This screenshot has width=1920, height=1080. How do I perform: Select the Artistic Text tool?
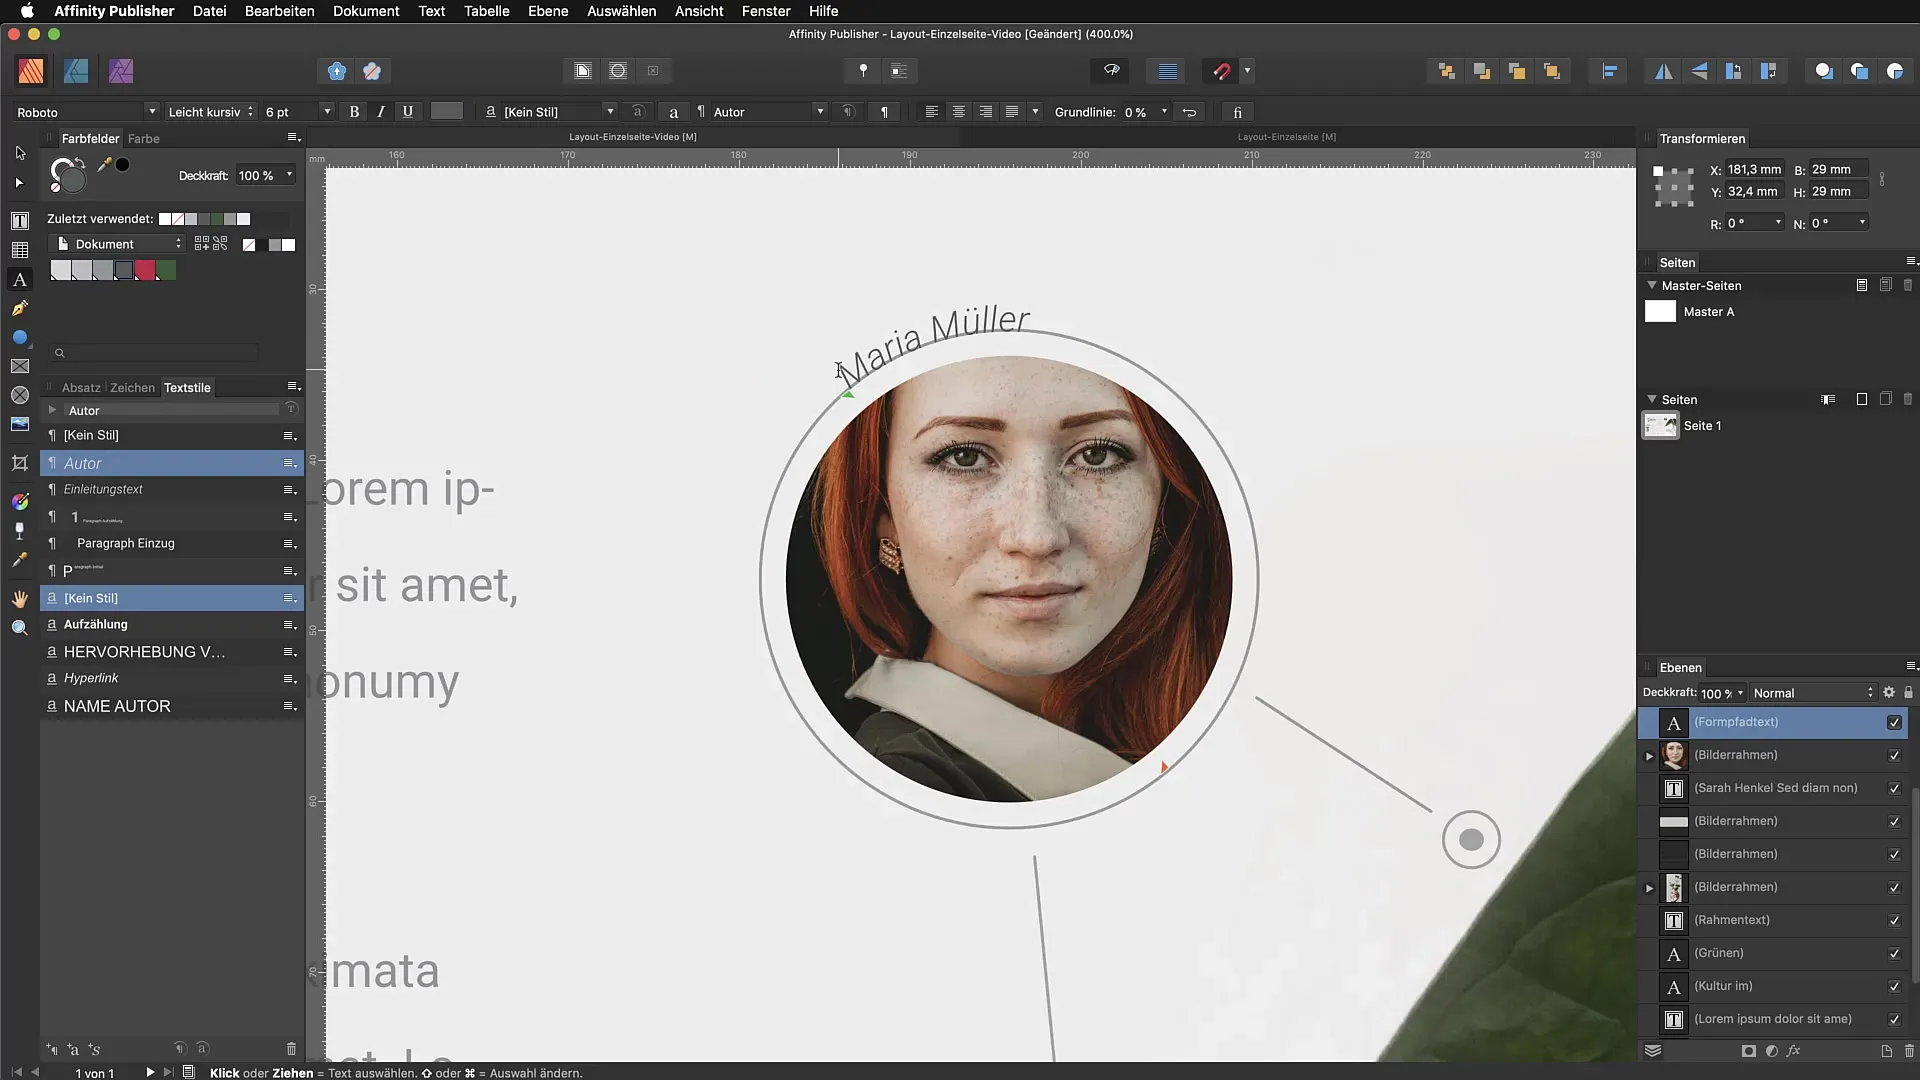[20, 280]
